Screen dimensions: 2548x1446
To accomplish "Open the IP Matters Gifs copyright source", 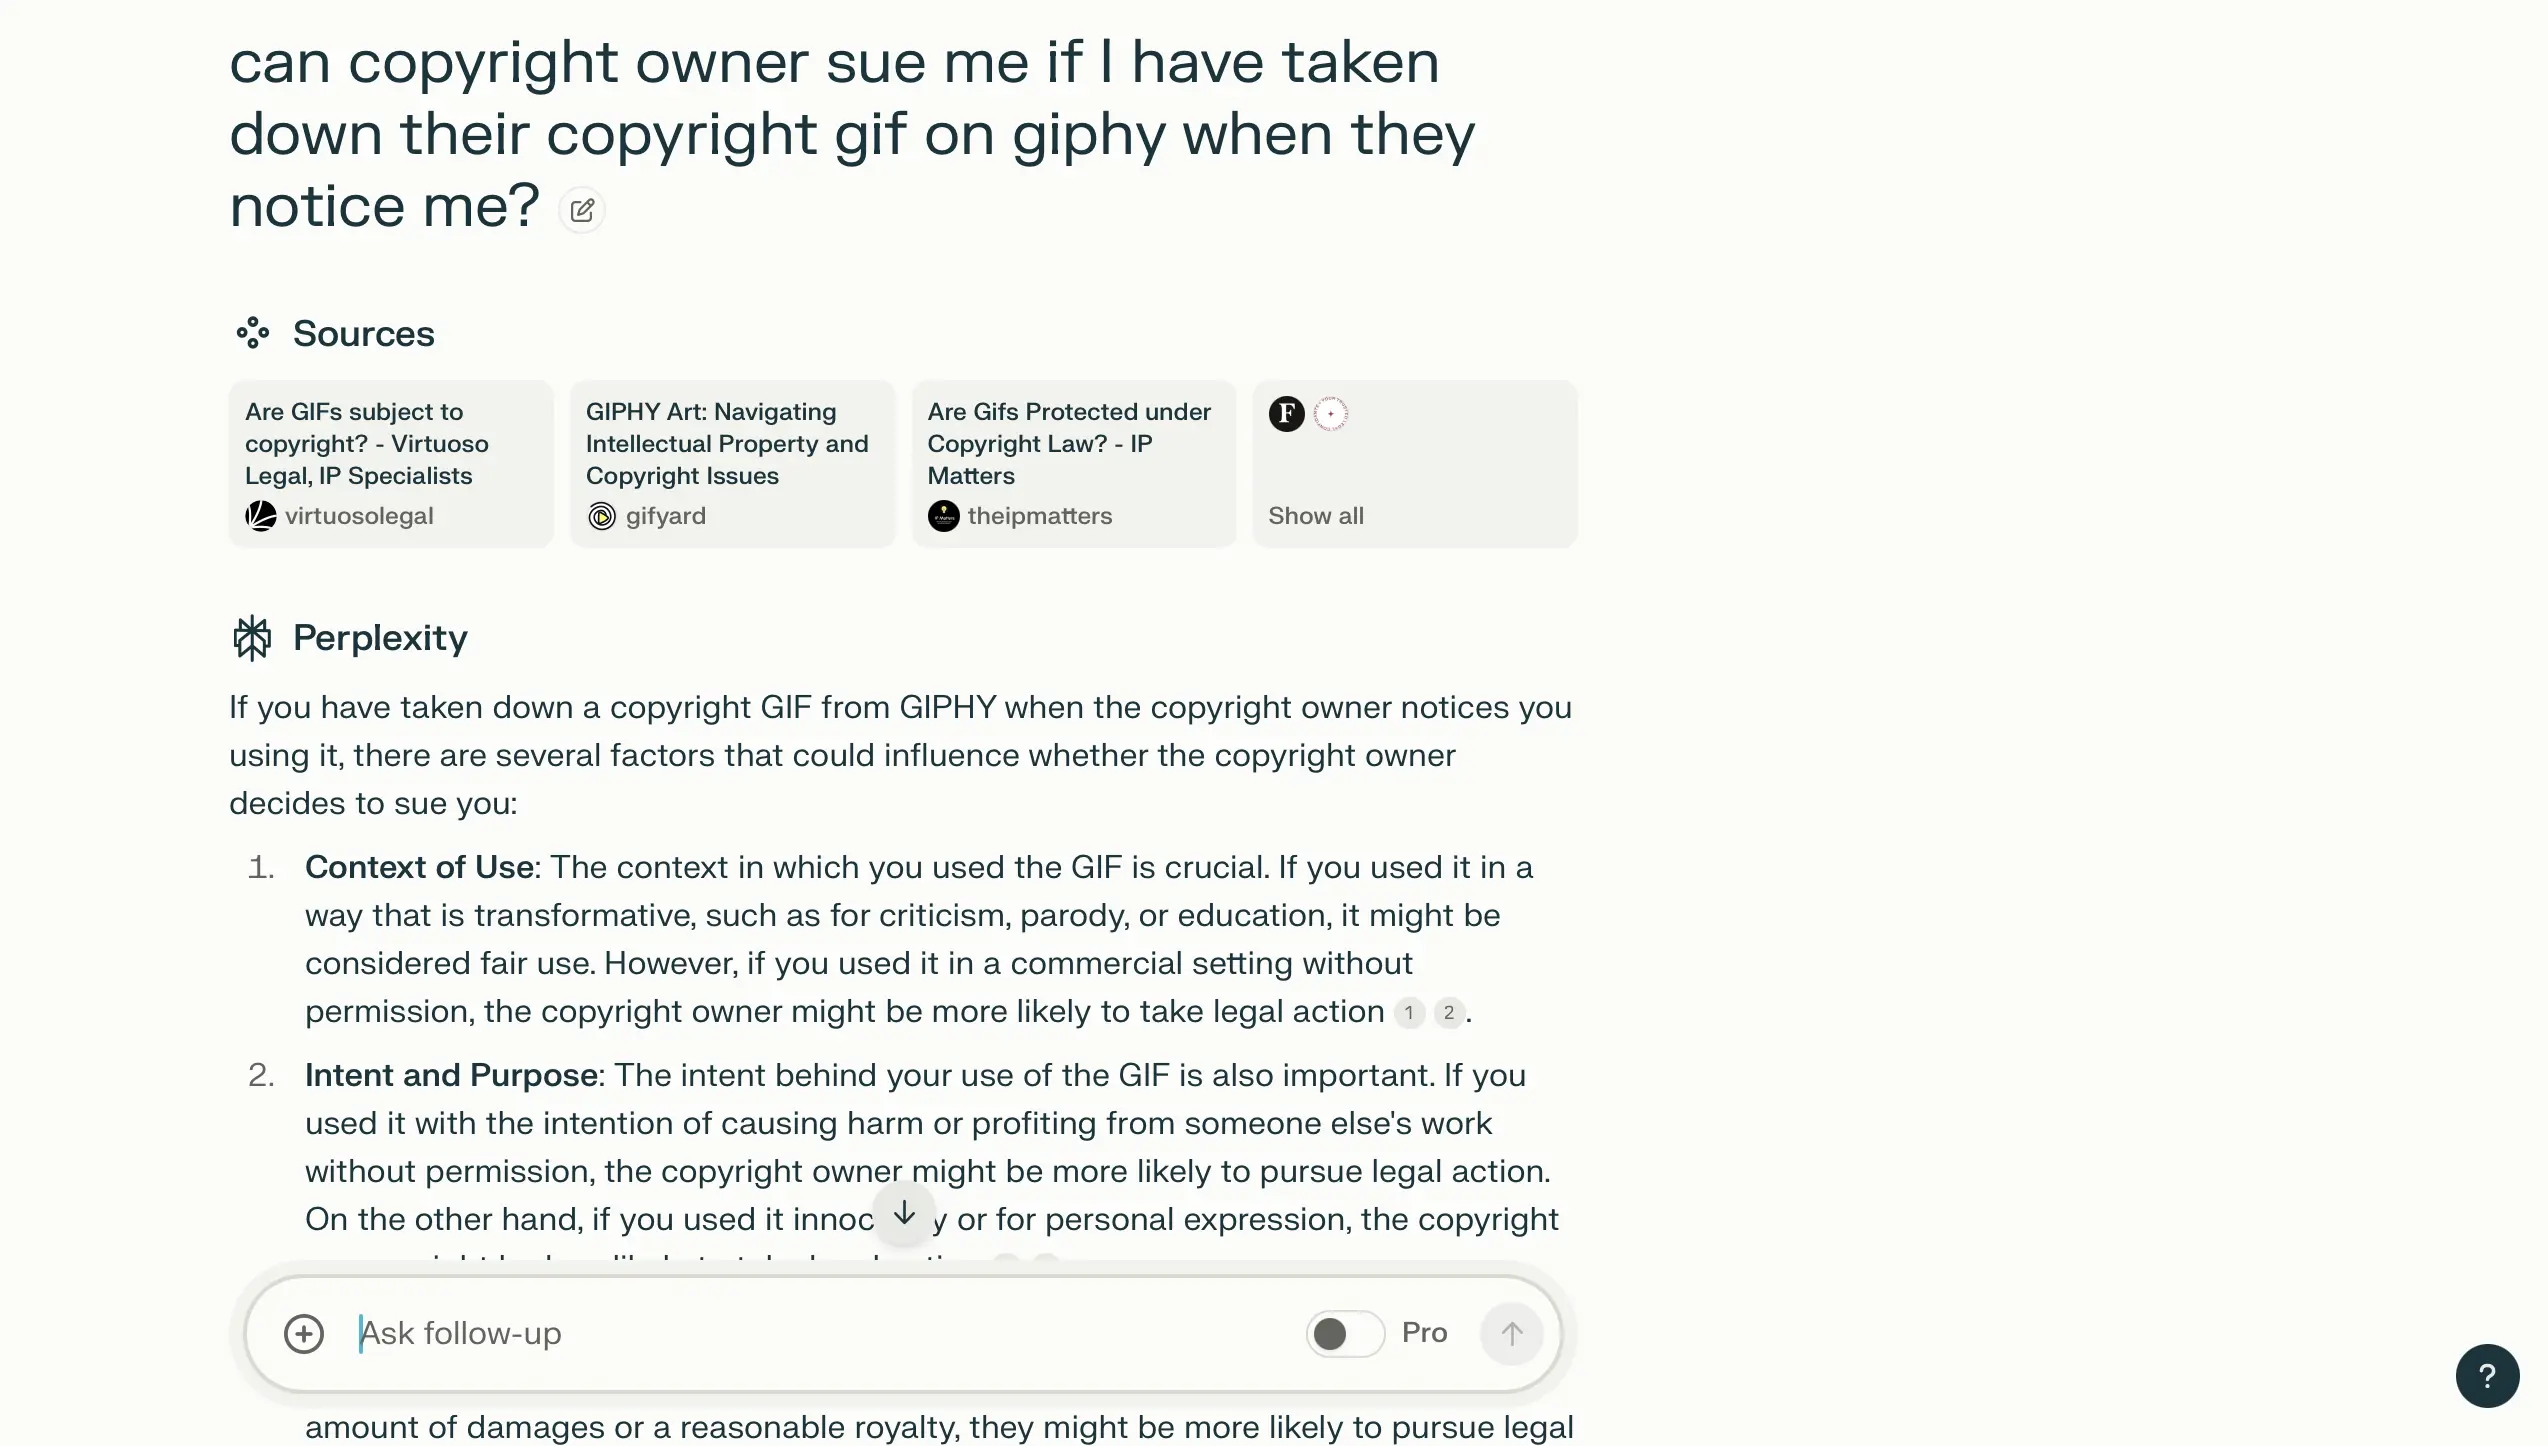I will [x=1074, y=464].
